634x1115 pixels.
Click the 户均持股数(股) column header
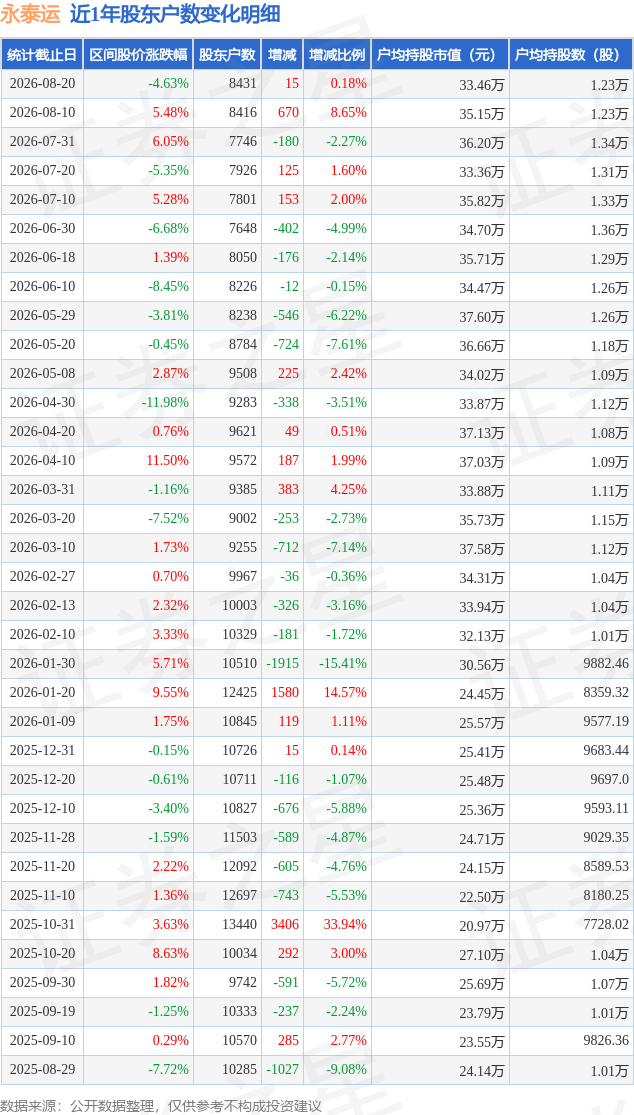571,54
